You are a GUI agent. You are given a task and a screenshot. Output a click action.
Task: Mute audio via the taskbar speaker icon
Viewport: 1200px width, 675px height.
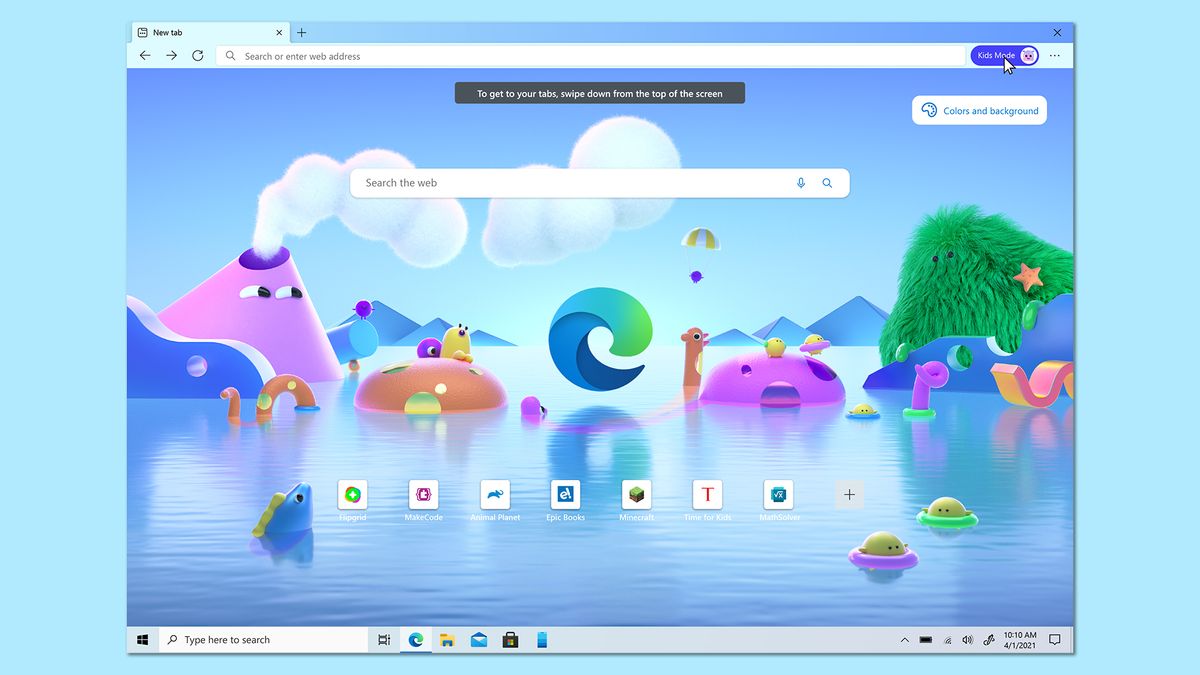coord(967,639)
